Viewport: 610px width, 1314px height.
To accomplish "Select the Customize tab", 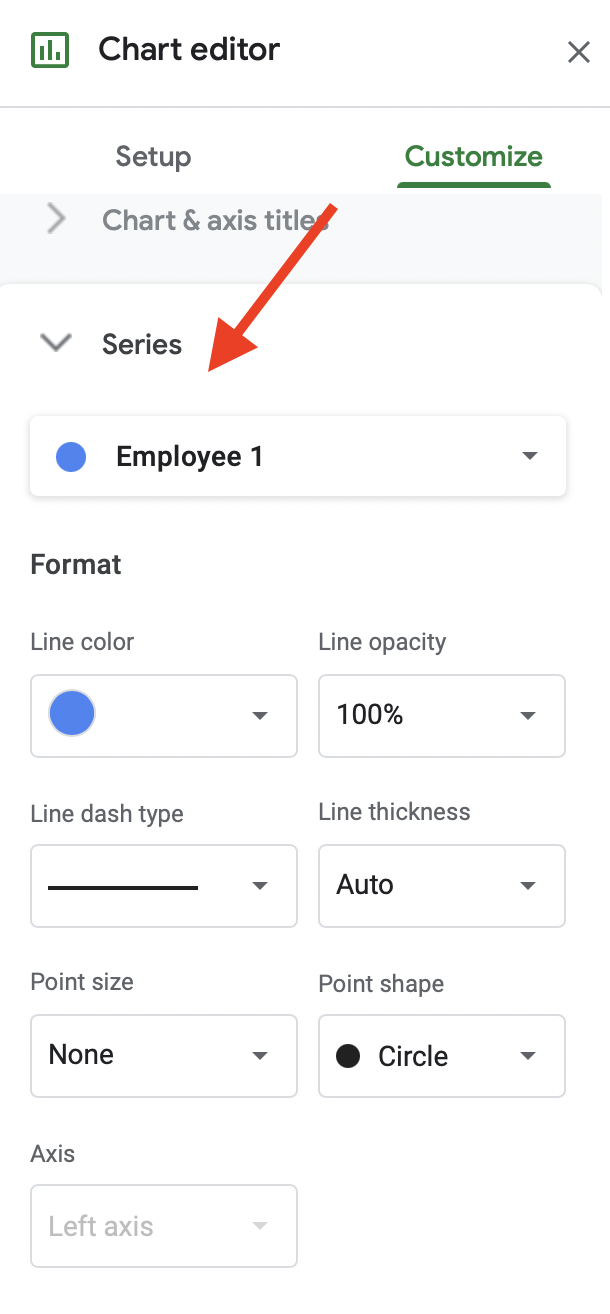I will [x=473, y=157].
